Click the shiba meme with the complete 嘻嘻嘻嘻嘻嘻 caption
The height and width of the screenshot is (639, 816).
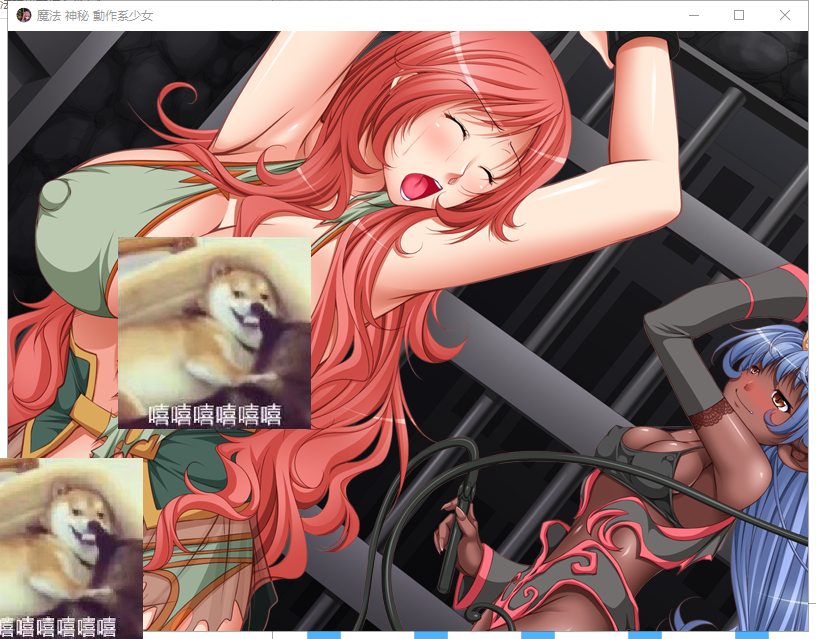214,333
